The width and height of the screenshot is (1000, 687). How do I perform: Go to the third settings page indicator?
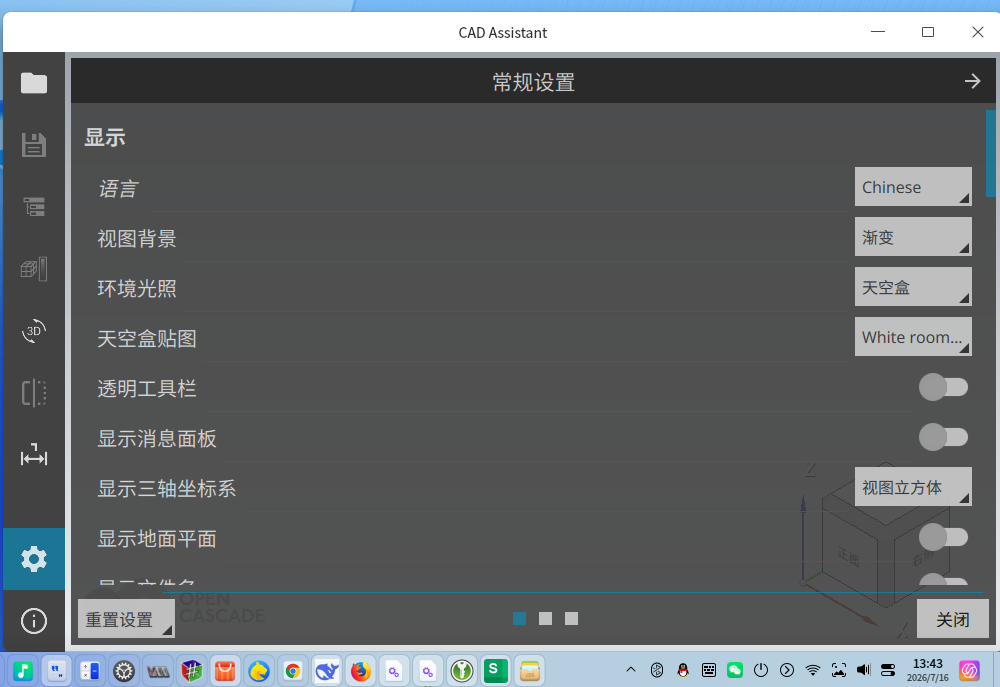coord(571,618)
